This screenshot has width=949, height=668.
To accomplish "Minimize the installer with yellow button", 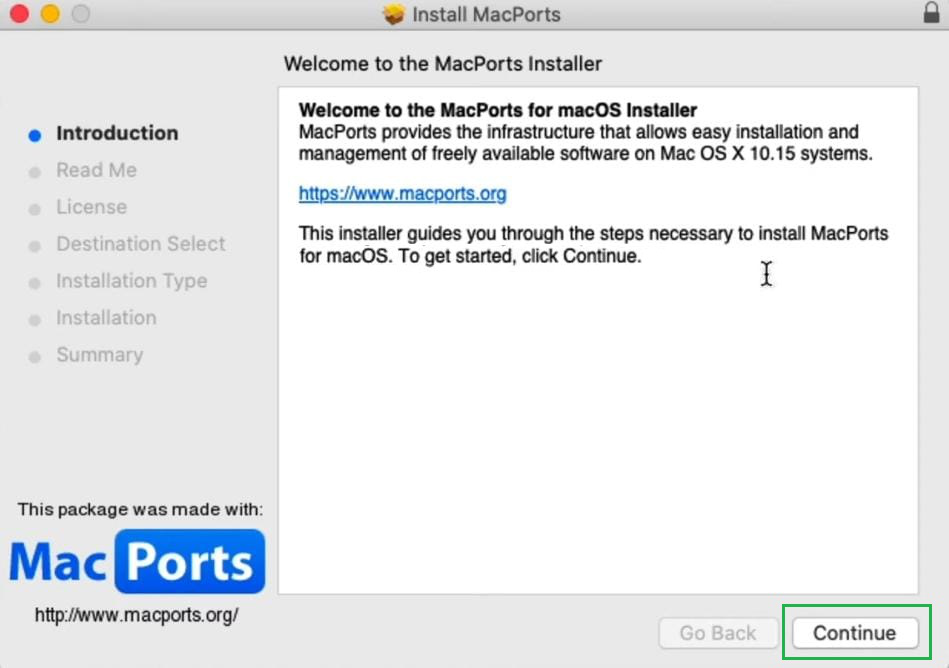I will click(50, 13).
